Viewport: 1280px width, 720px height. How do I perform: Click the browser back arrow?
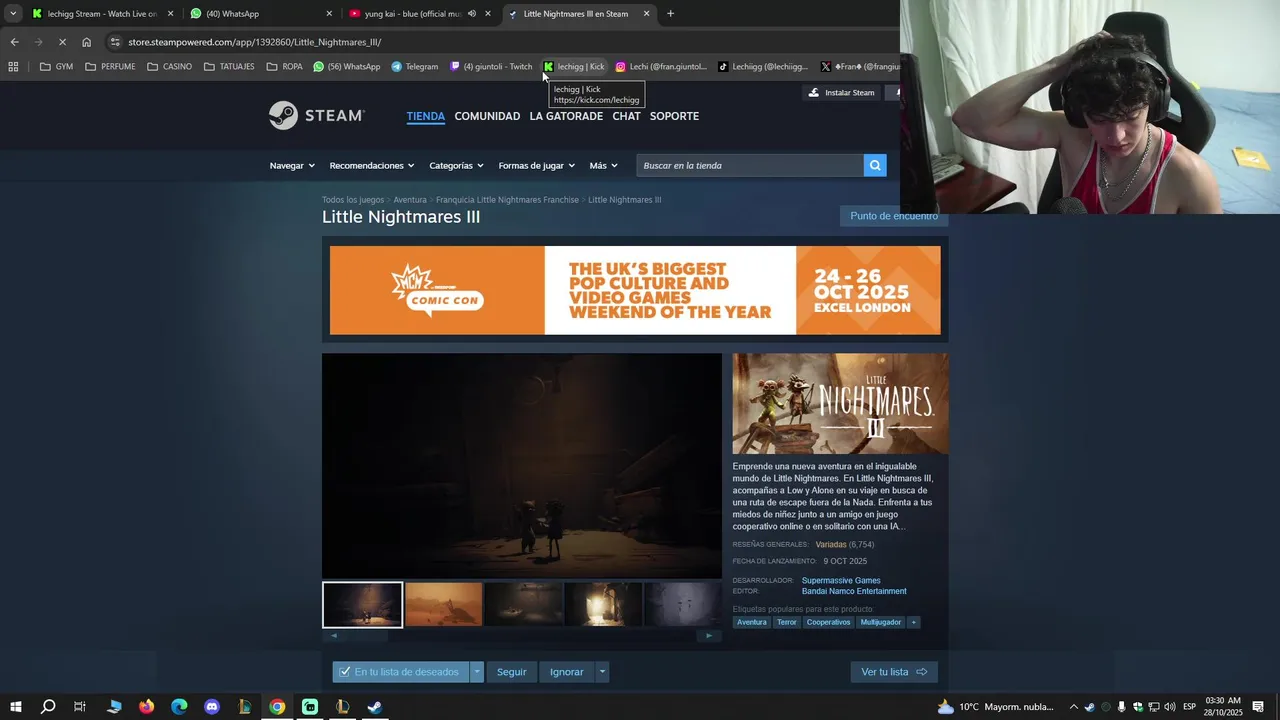coord(14,42)
